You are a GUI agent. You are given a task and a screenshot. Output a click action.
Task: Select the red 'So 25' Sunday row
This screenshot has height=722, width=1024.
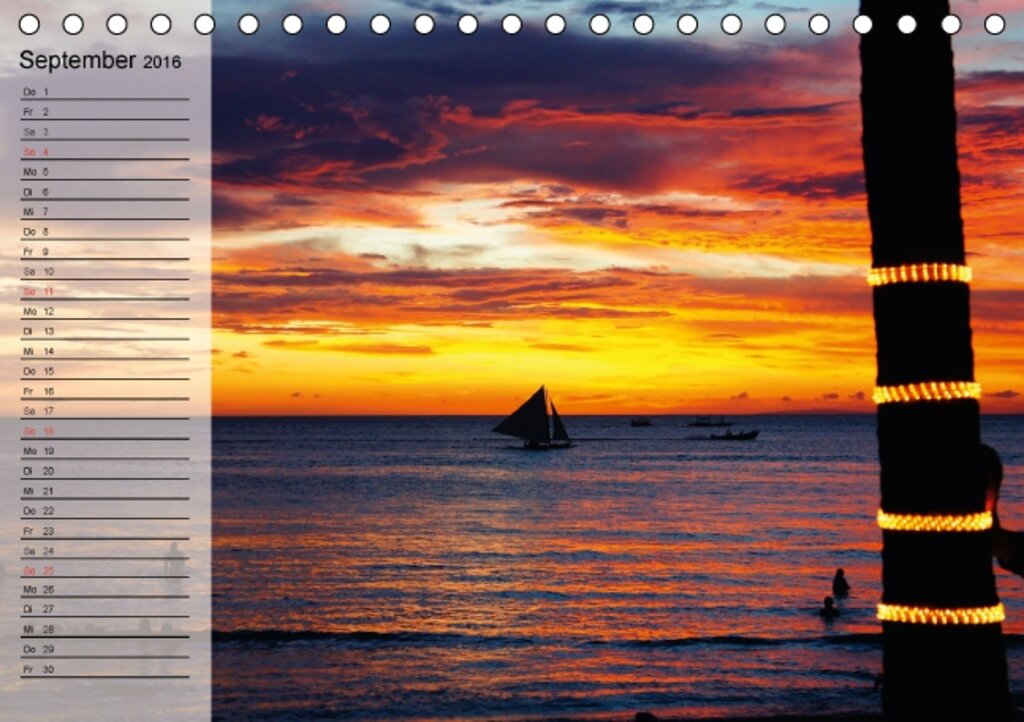[104, 570]
